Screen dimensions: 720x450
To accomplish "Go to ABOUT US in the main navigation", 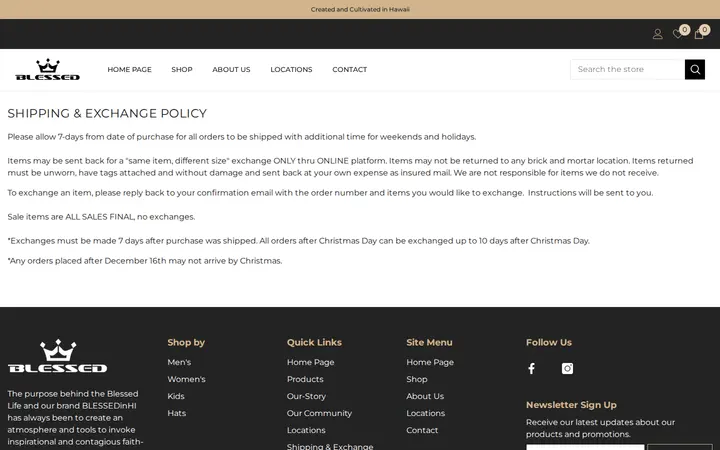I will tap(231, 69).
